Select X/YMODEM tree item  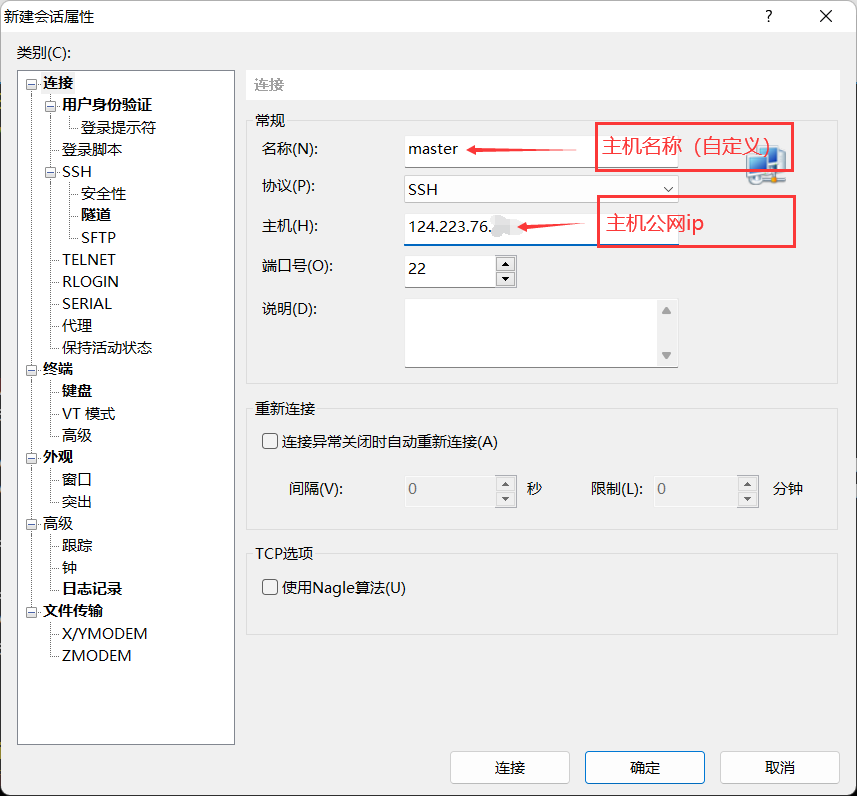coord(104,634)
